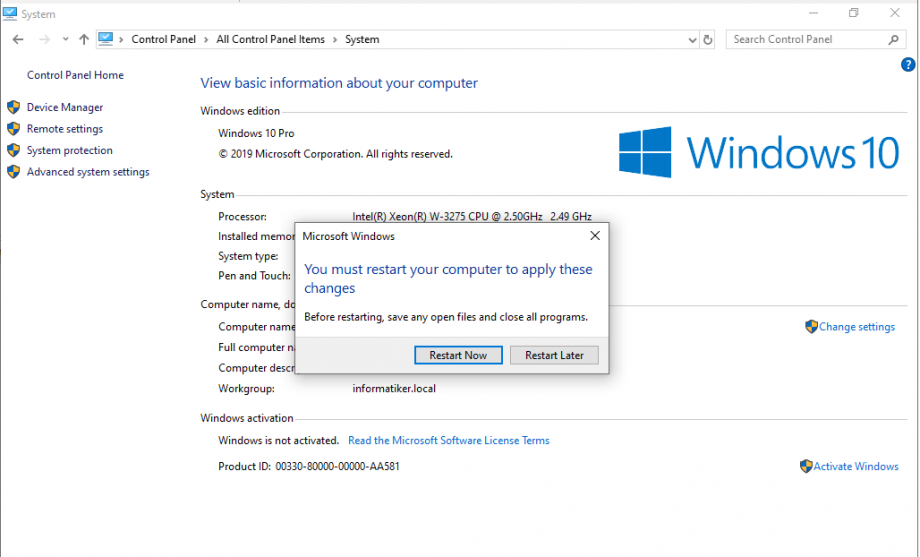This screenshot has height=557, width=920.
Task: Click the System window title icon
Action: point(9,13)
